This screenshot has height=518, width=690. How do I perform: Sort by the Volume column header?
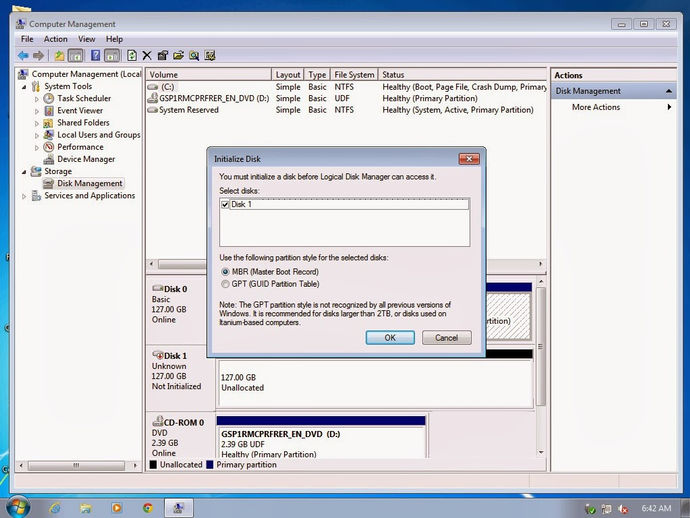click(209, 74)
